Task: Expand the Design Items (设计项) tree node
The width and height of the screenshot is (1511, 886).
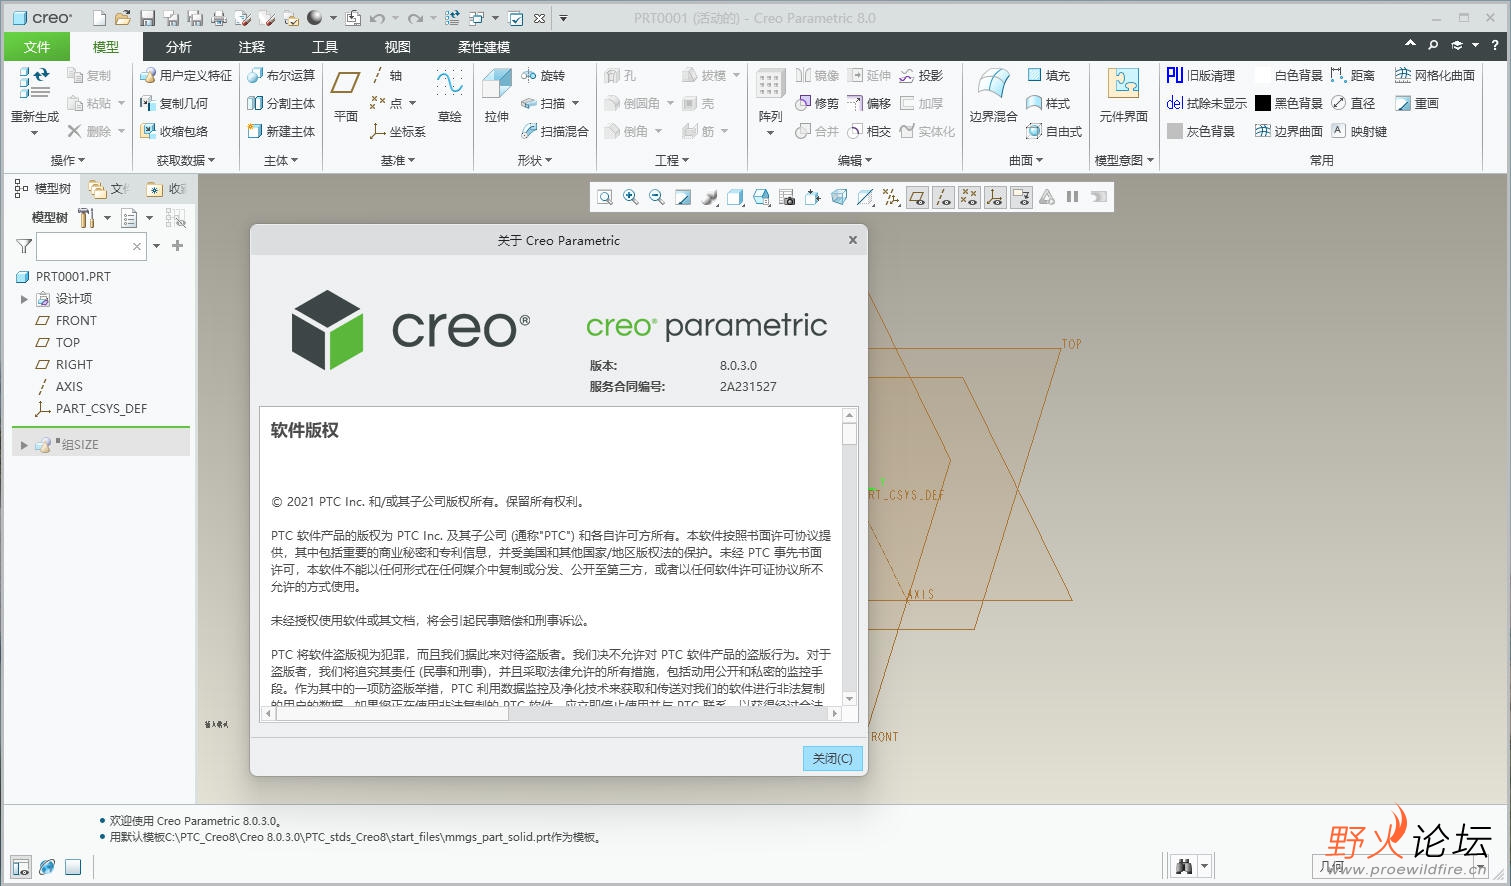Action: pyautogui.click(x=24, y=299)
